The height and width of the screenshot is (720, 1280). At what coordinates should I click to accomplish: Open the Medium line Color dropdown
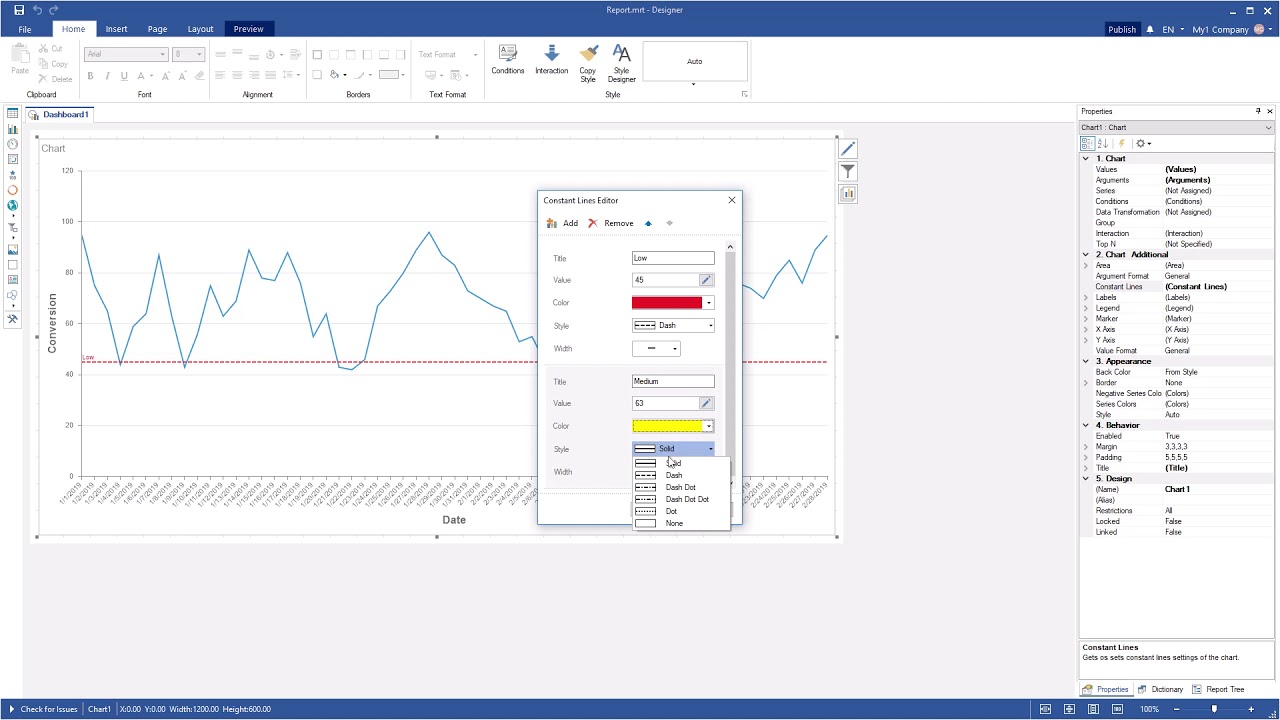[709, 426]
